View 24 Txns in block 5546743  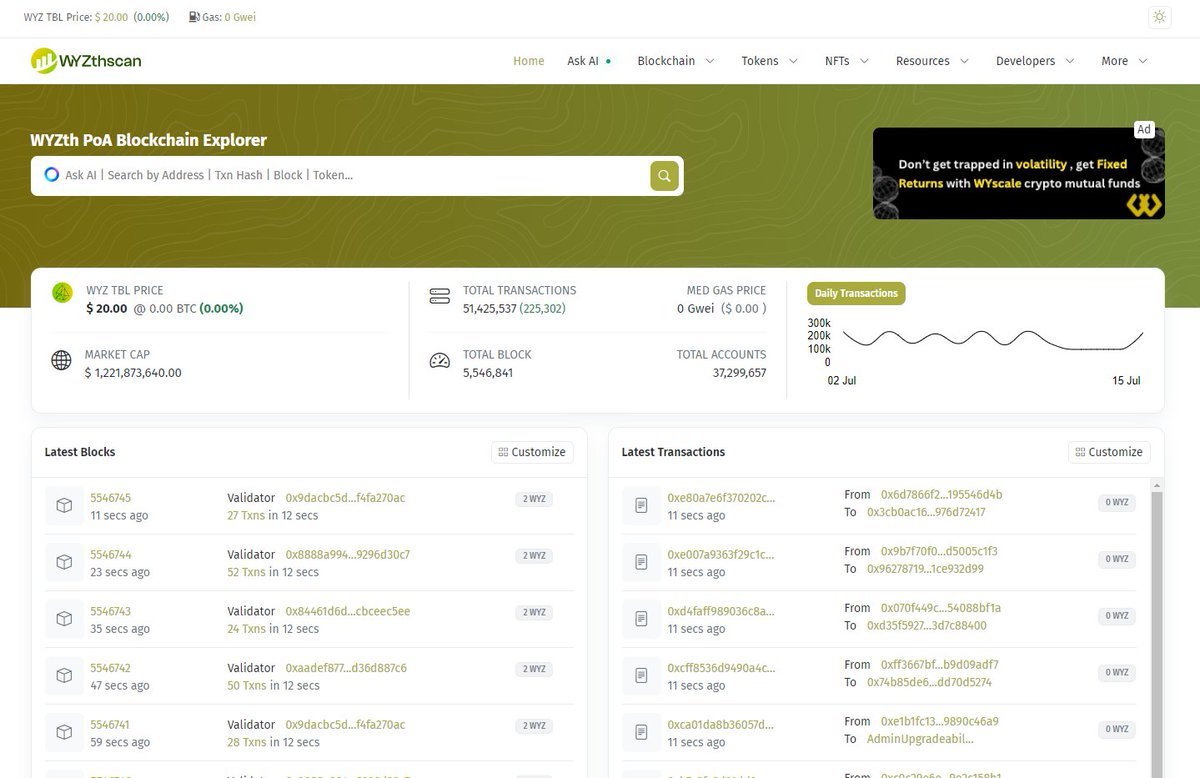[246, 629]
